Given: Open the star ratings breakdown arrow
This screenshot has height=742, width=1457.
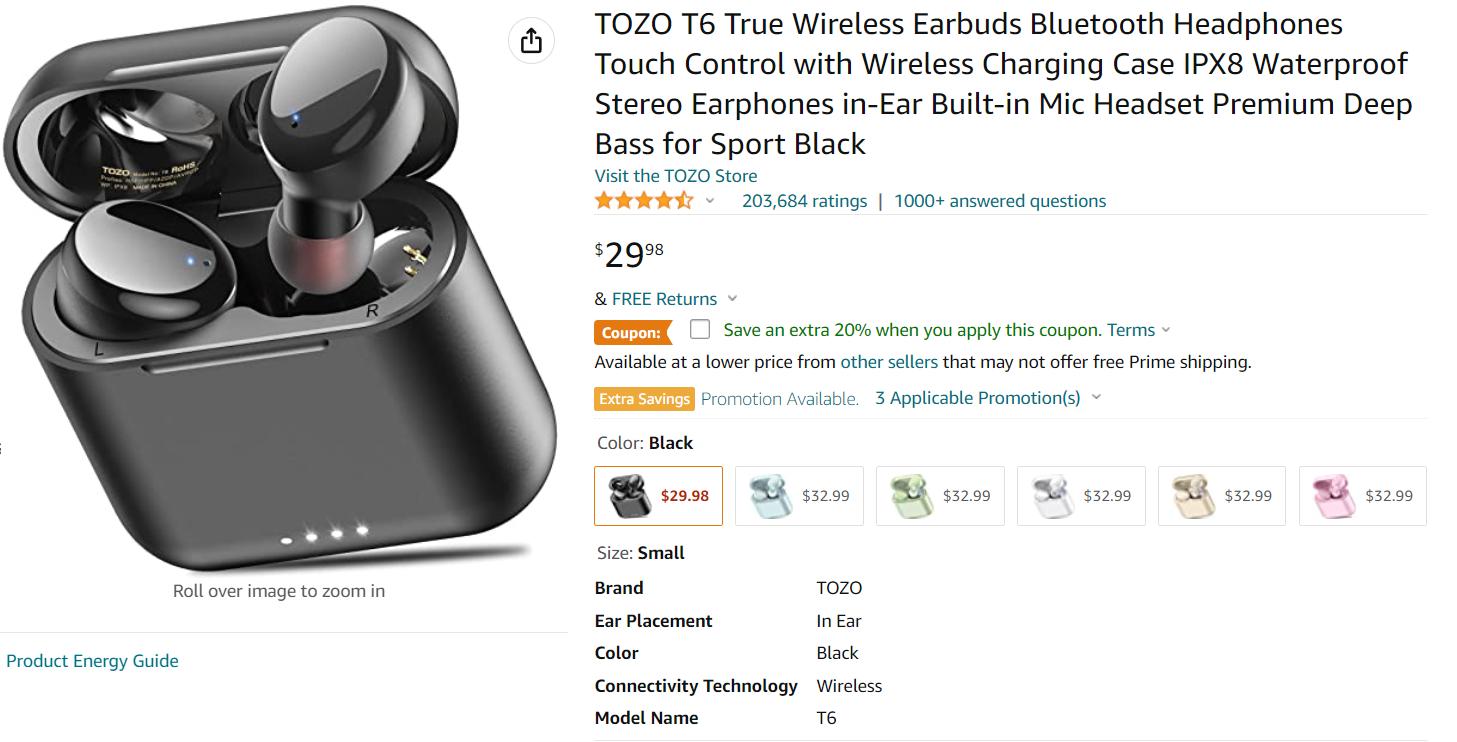Looking at the screenshot, I should (x=710, y=201).
